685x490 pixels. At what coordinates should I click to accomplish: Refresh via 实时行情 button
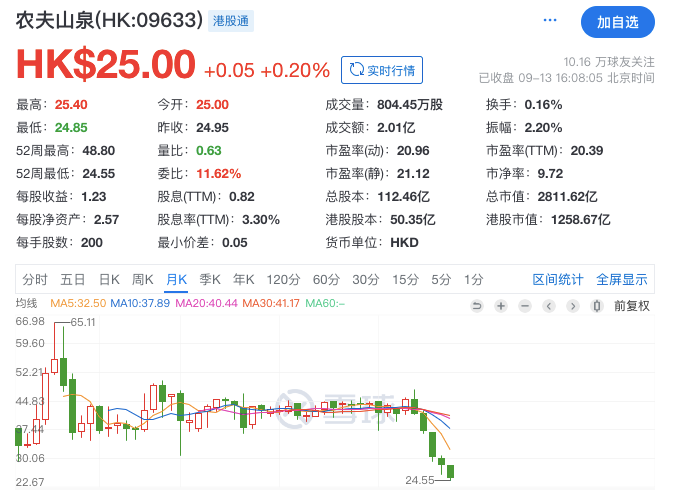(x=382, y=70)
